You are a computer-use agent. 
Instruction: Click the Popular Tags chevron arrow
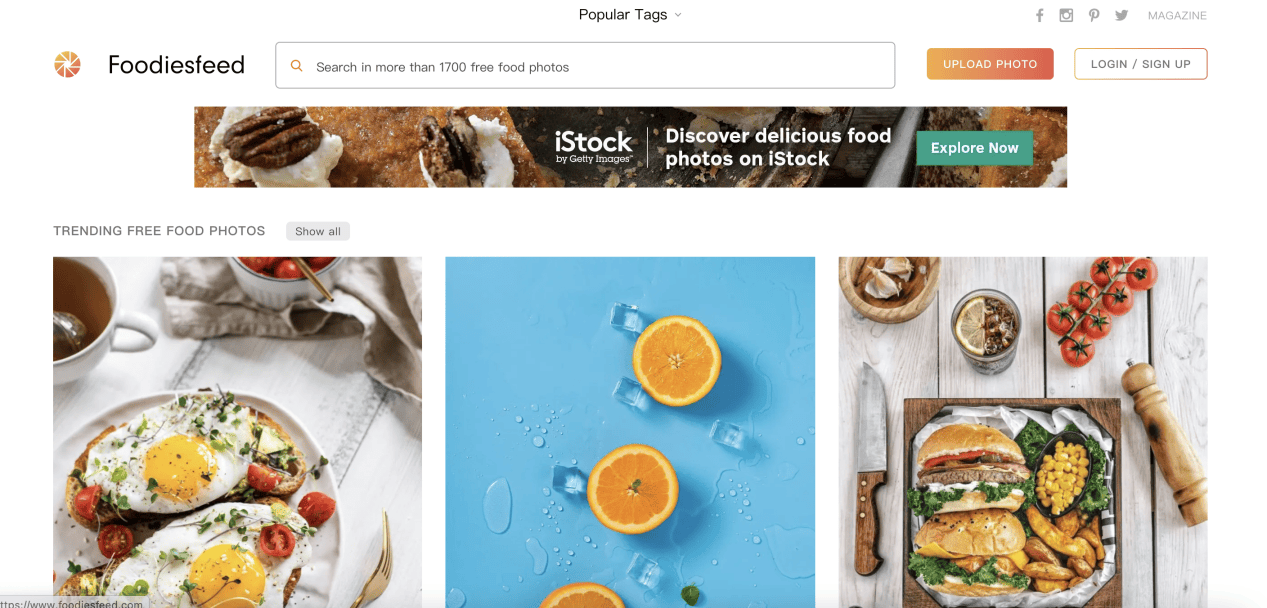[678, 15]
